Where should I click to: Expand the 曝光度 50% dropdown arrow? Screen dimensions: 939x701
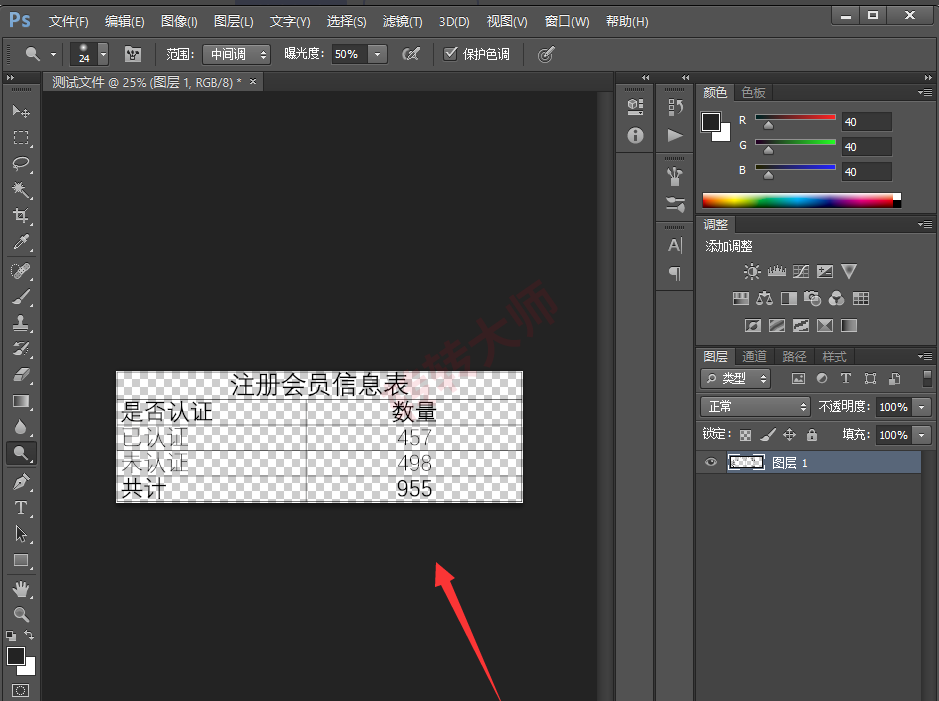[x=377, y=54]
